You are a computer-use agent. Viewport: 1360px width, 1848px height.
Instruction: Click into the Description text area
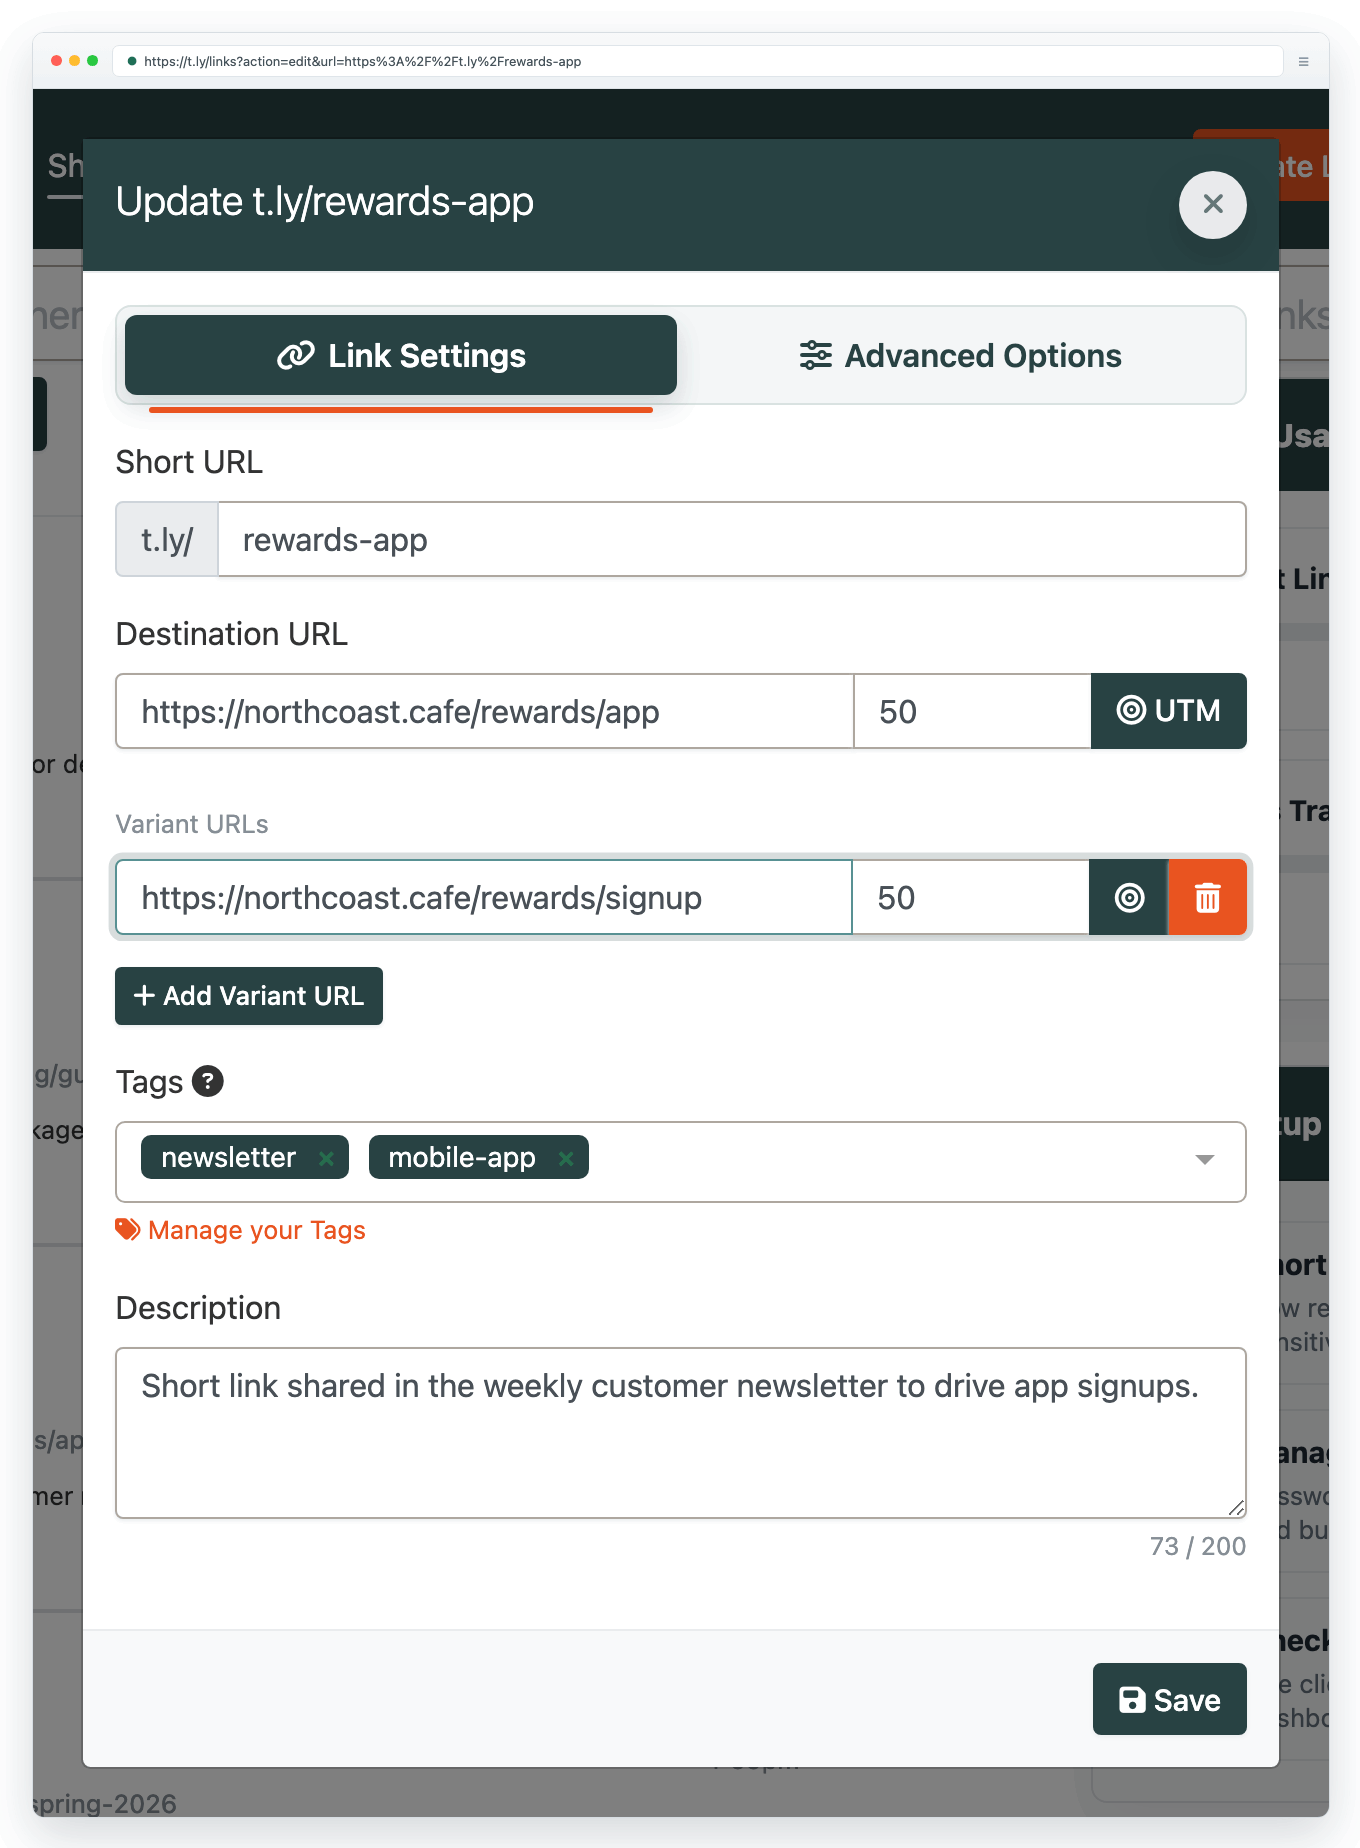coord(681,1433)
